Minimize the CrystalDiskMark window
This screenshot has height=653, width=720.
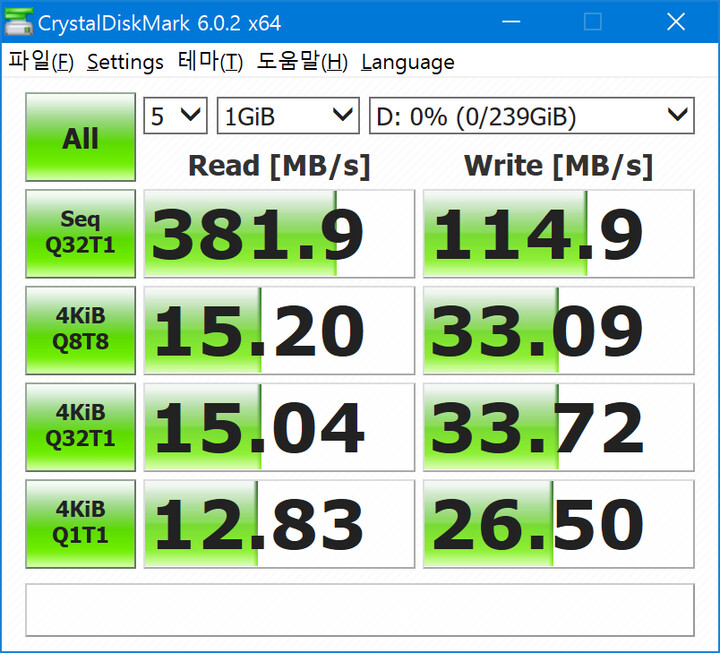pos(511,22)
